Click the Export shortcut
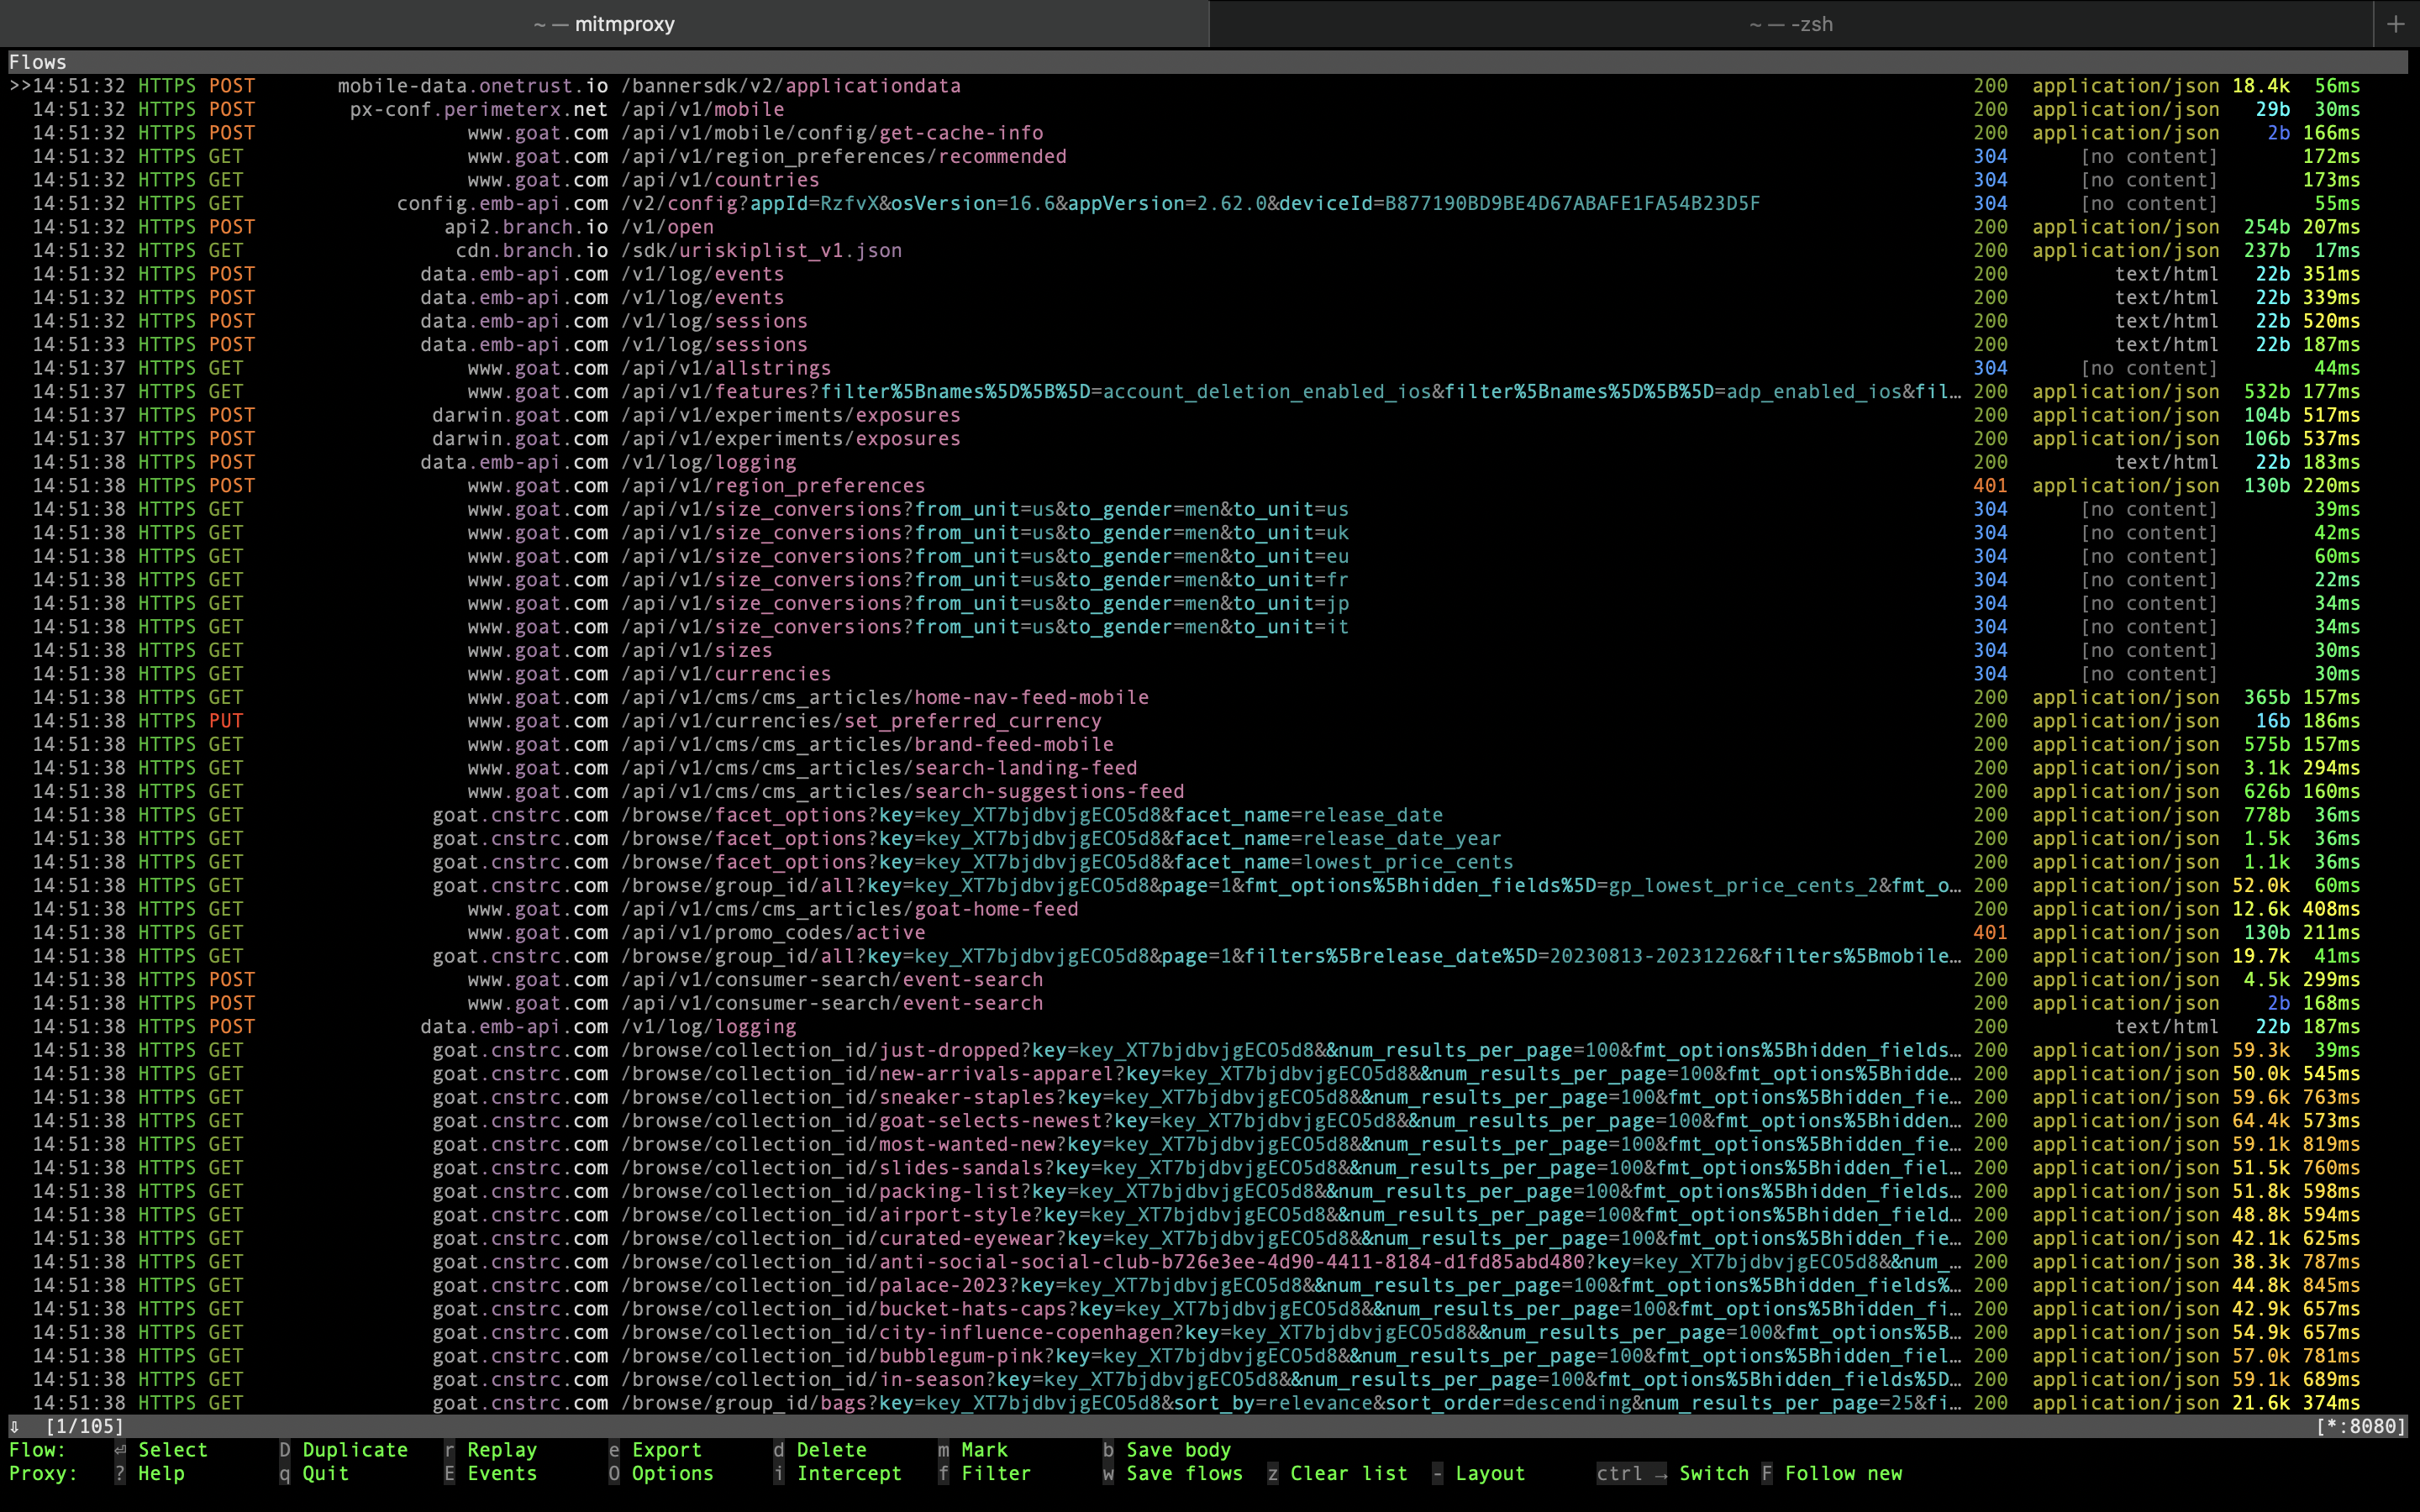 click(655, 1450)
